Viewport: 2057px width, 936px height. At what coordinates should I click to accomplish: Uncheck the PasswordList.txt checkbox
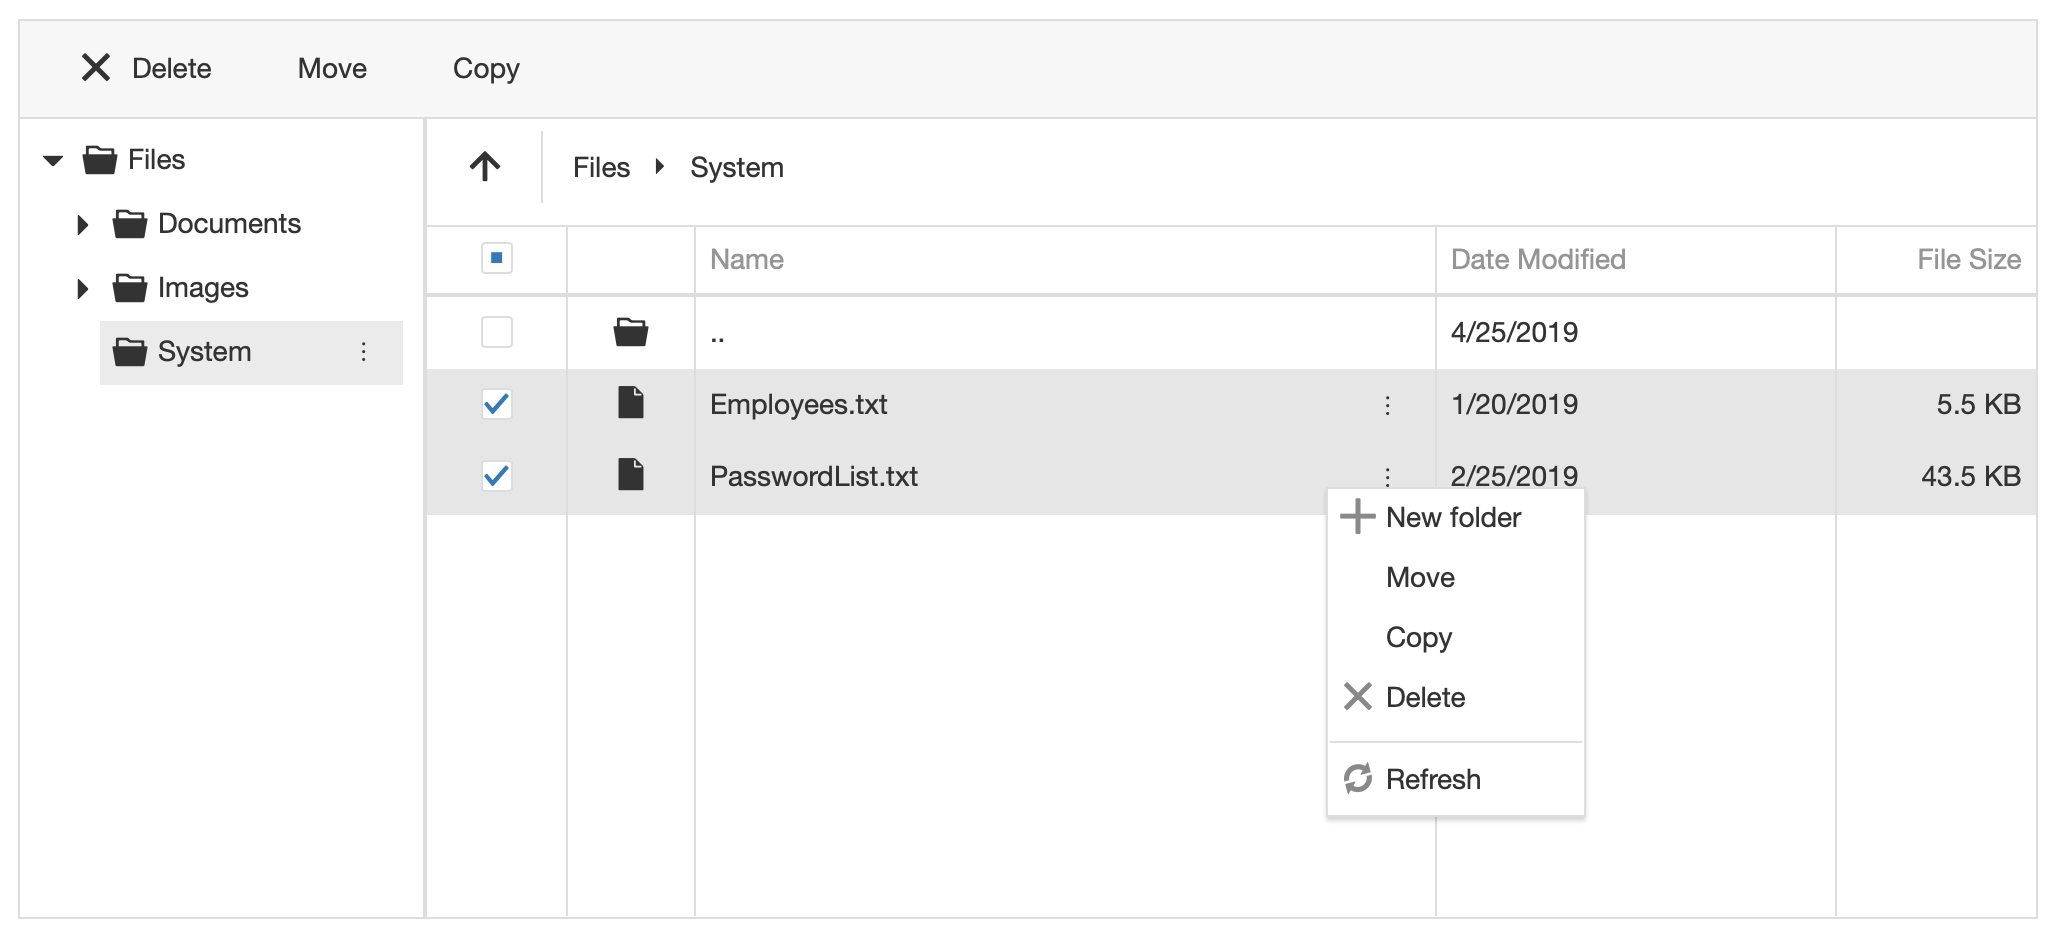click(496, 476)
